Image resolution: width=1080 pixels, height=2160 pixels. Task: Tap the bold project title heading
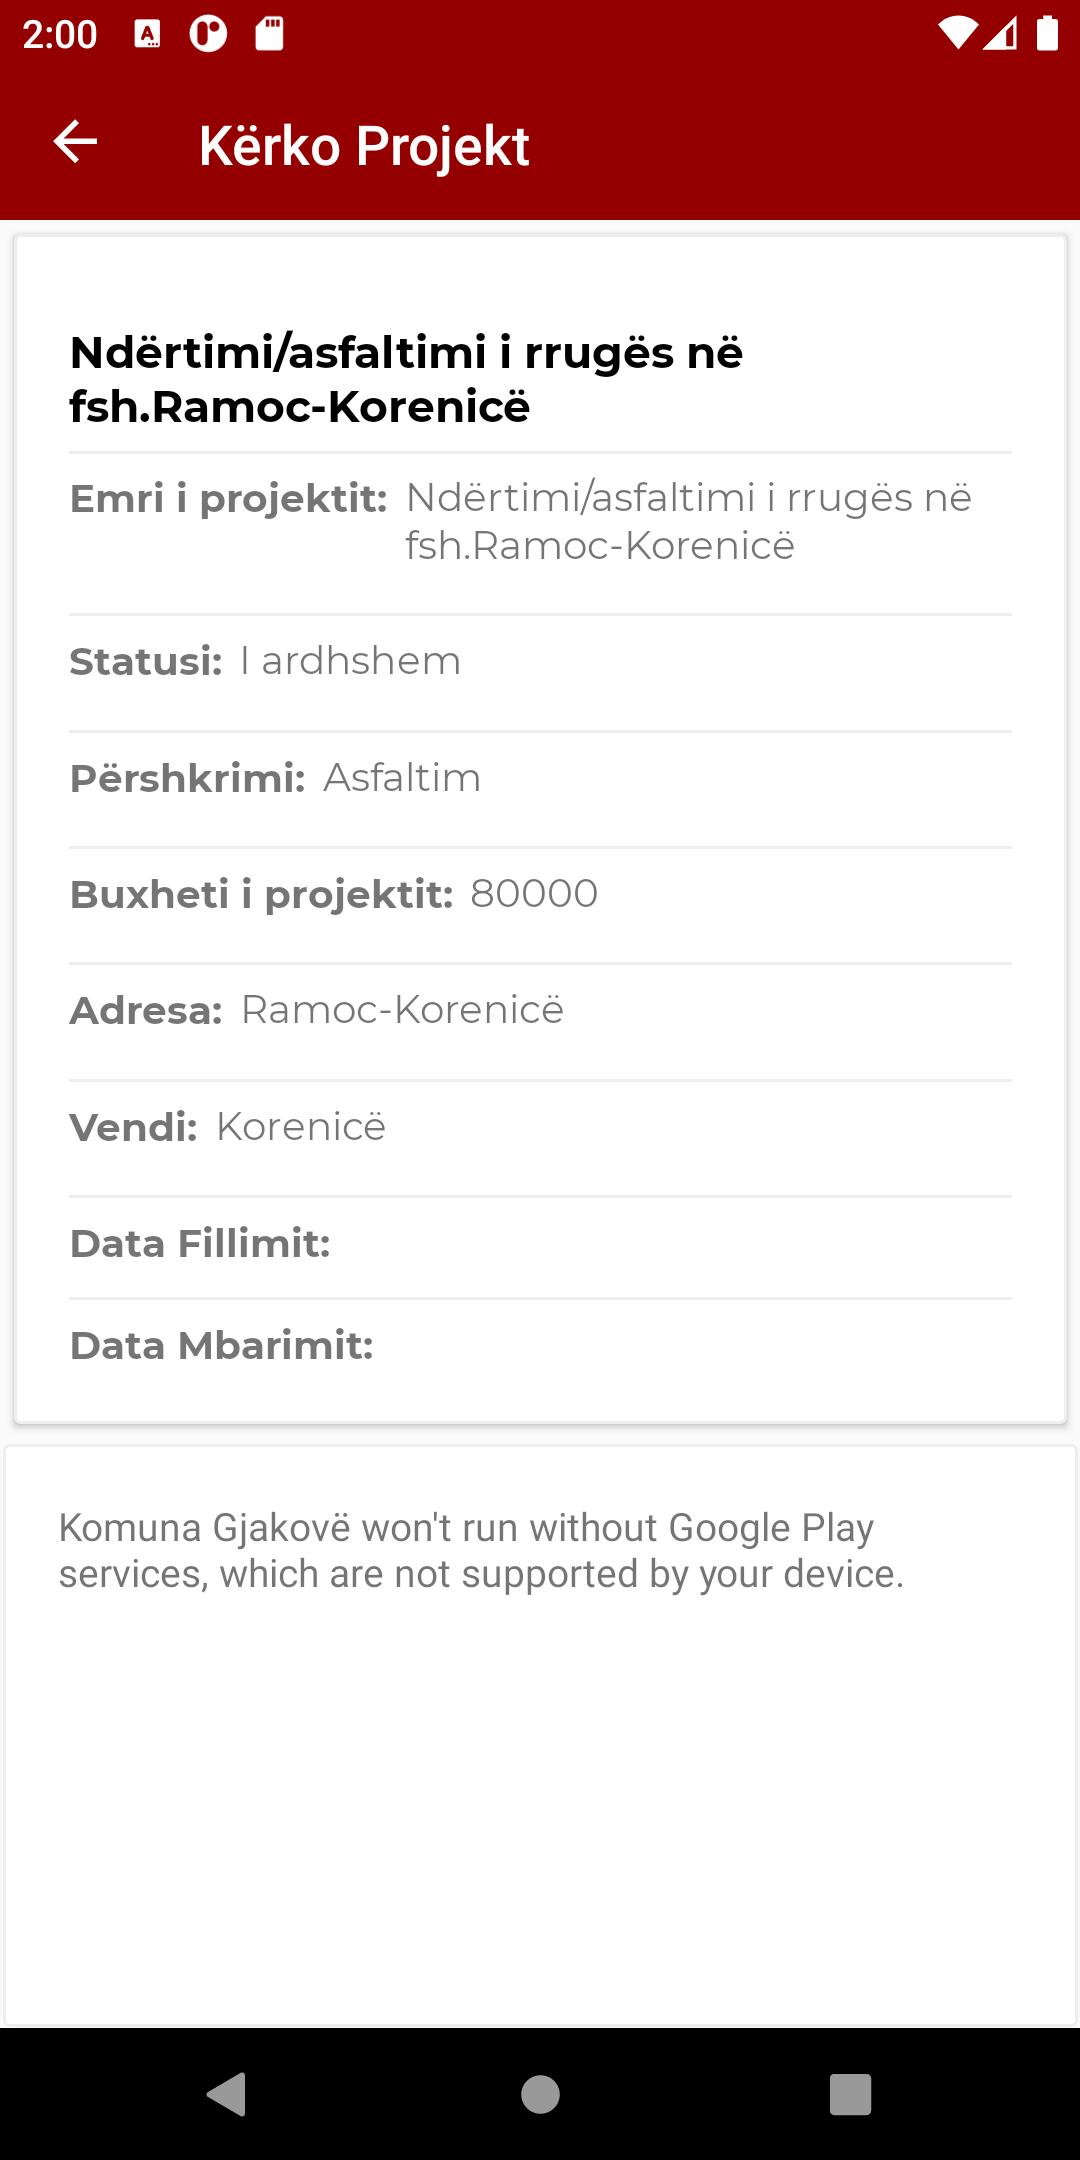coord(406,379)
